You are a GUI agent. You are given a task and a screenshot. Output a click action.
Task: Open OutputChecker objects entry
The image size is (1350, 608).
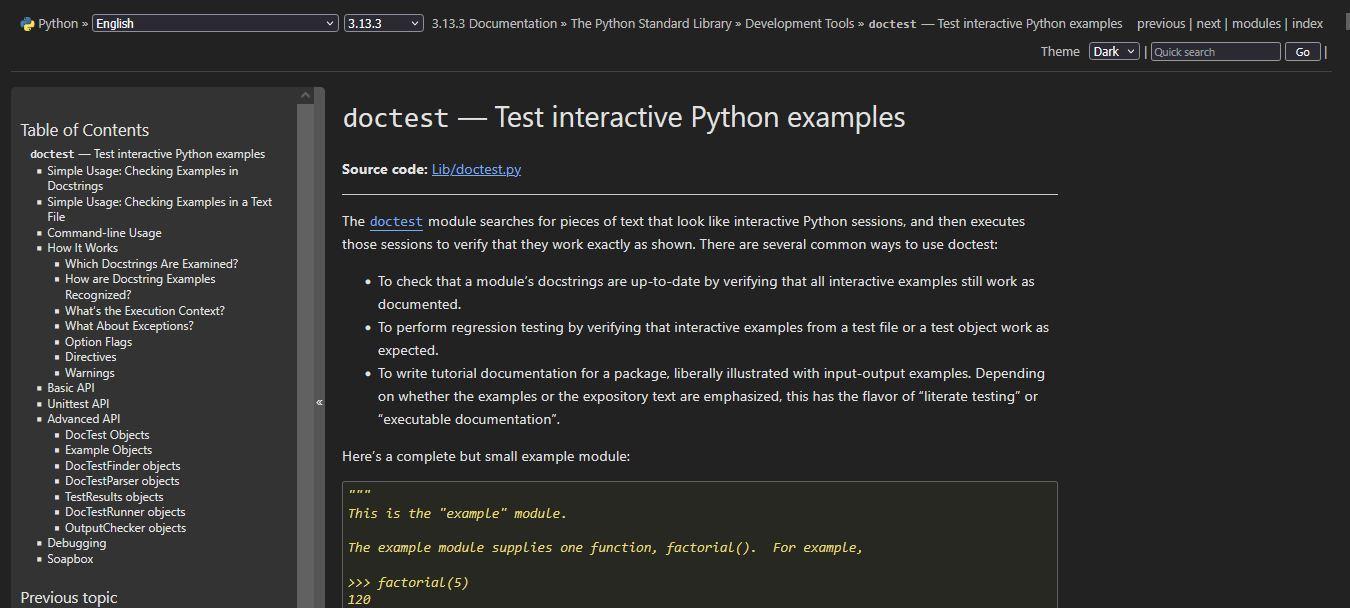[x=125, y=528]
